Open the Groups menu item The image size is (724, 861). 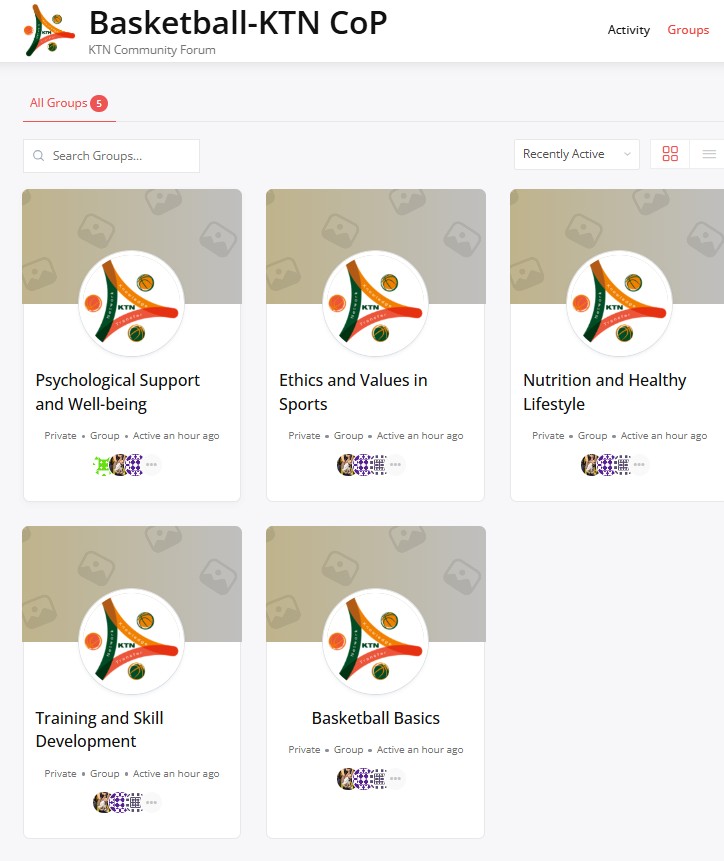(688, 30)
